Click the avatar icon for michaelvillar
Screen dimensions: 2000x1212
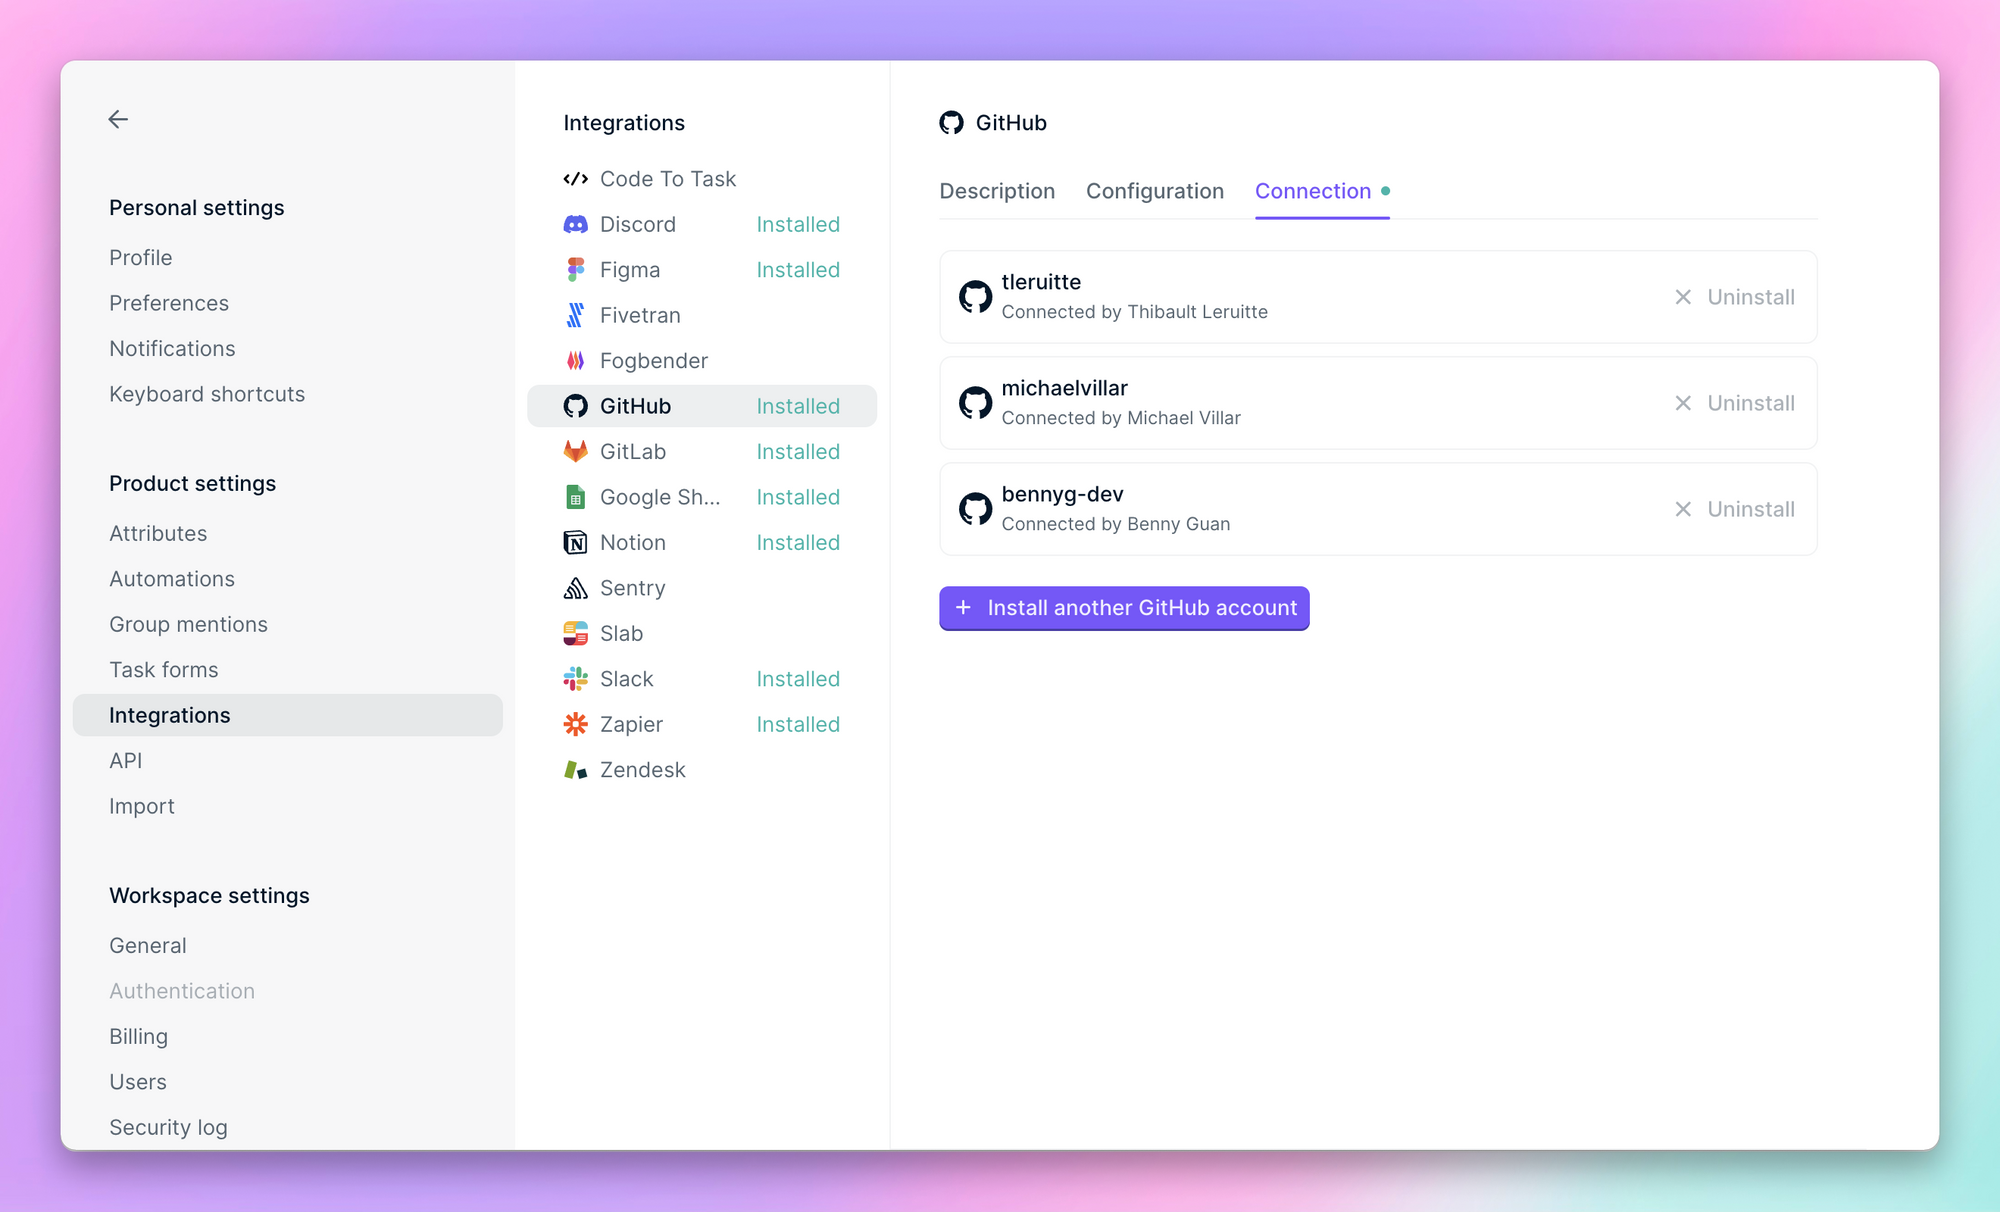(975, 403)
